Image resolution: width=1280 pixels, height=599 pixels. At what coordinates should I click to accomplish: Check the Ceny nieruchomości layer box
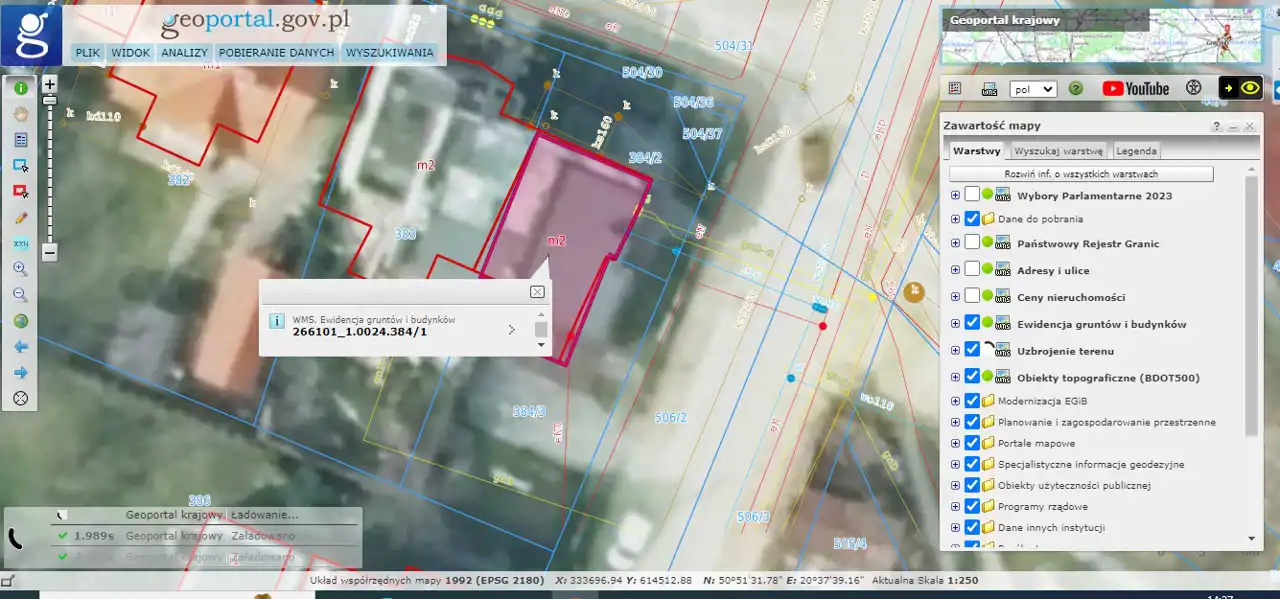(972, 296)
